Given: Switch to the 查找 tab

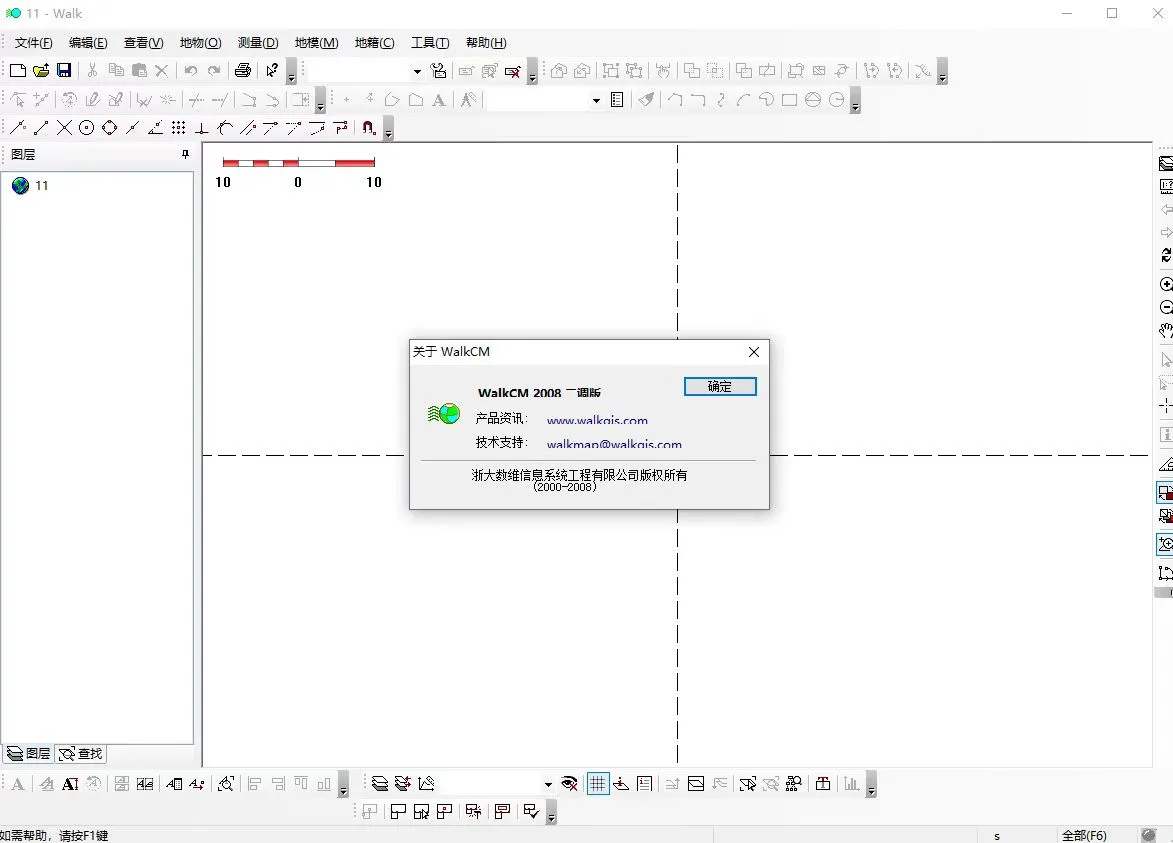Looking at the screenshot, I should click(x=81, y=753).
